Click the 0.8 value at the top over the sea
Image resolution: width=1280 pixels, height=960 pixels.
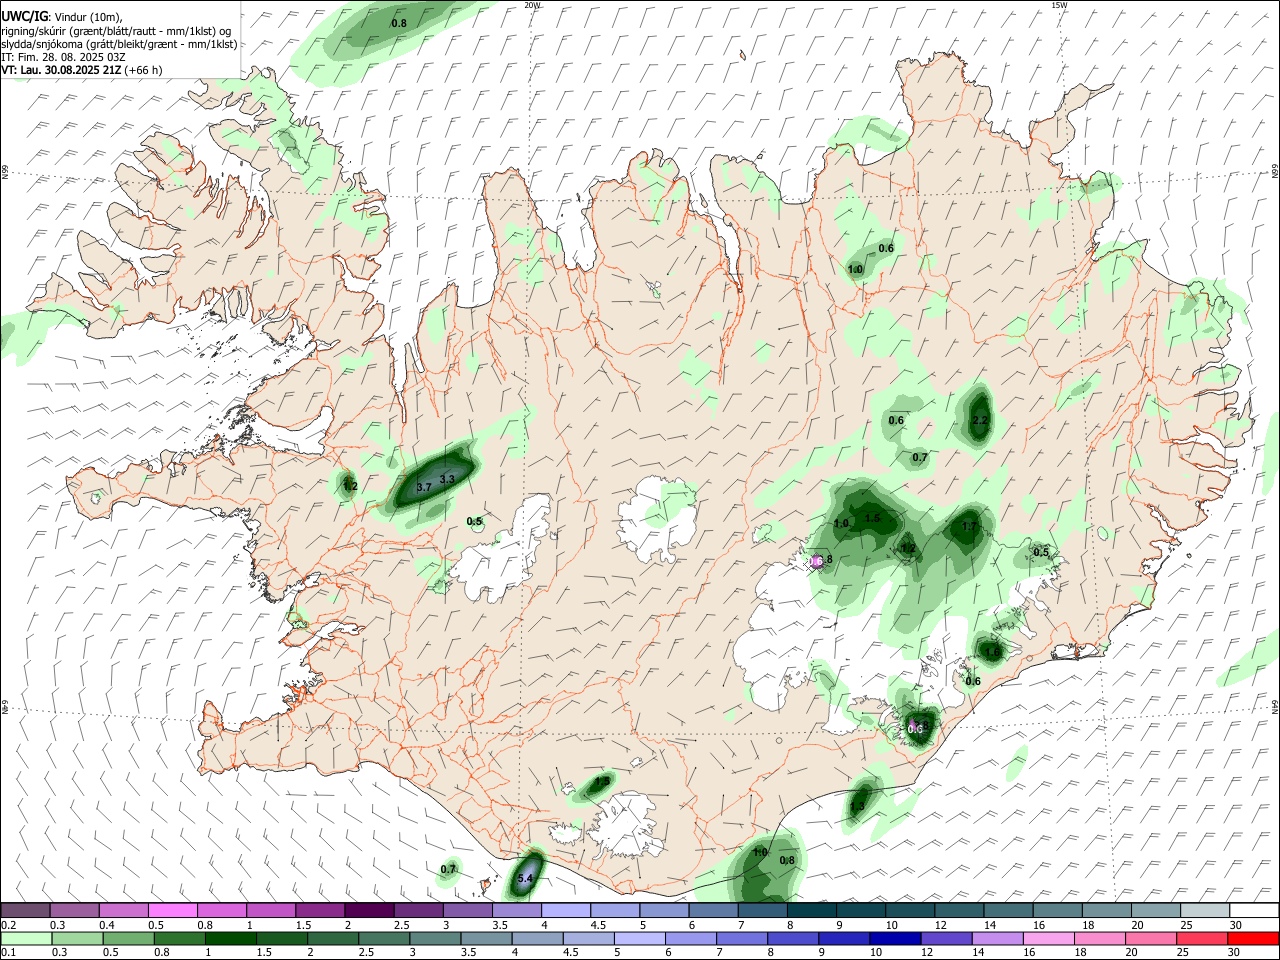coord(399,23)
